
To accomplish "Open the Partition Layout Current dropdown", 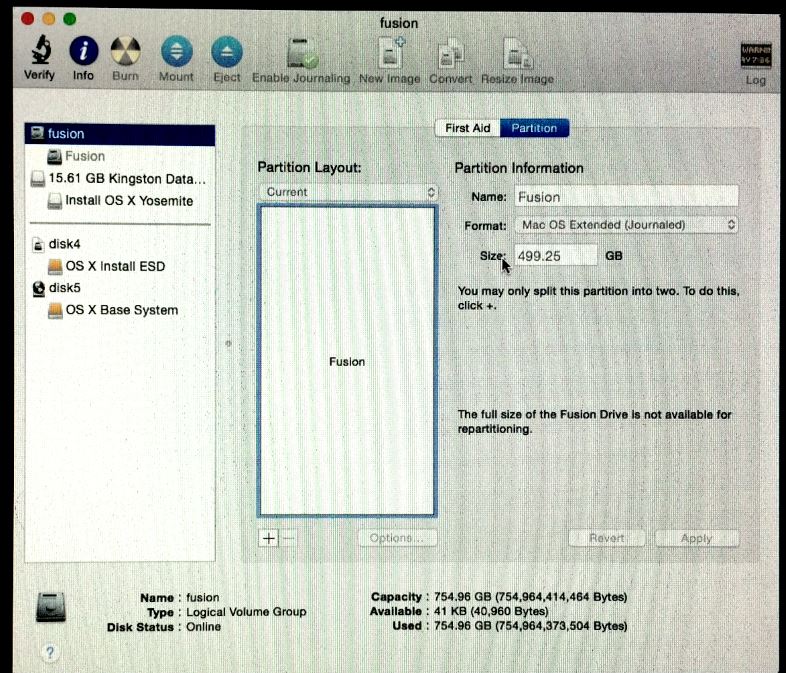I will click(349, 192).
